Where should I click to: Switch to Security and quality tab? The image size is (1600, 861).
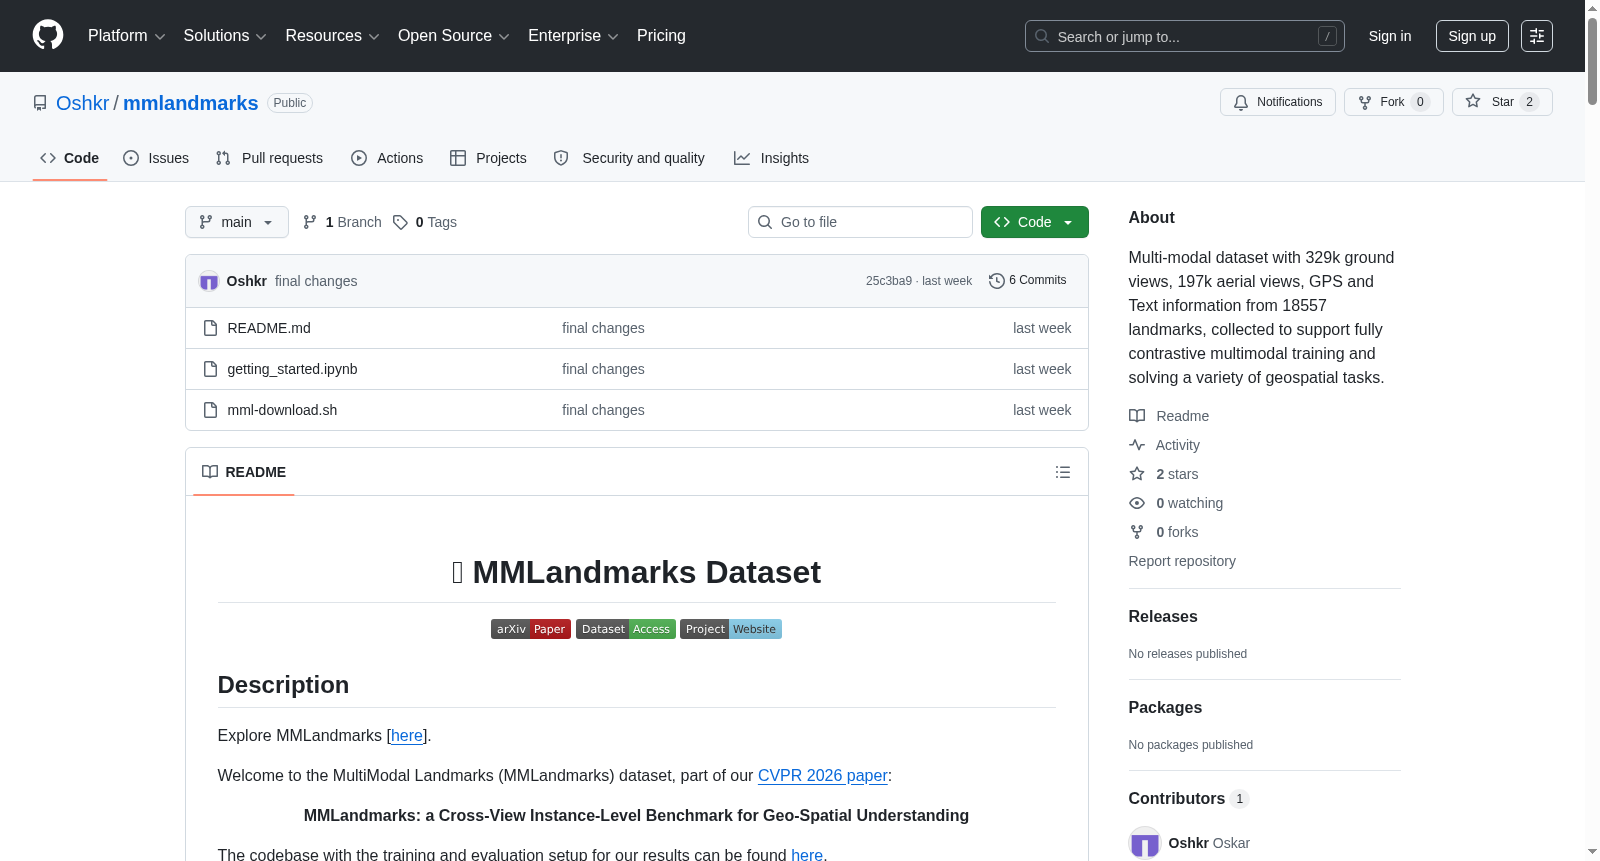629,158
